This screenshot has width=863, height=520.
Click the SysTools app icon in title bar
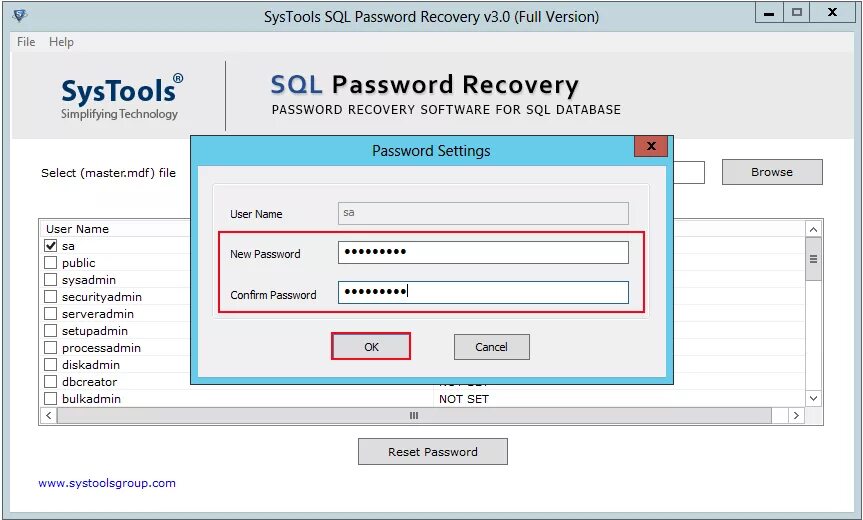(19, 15)
